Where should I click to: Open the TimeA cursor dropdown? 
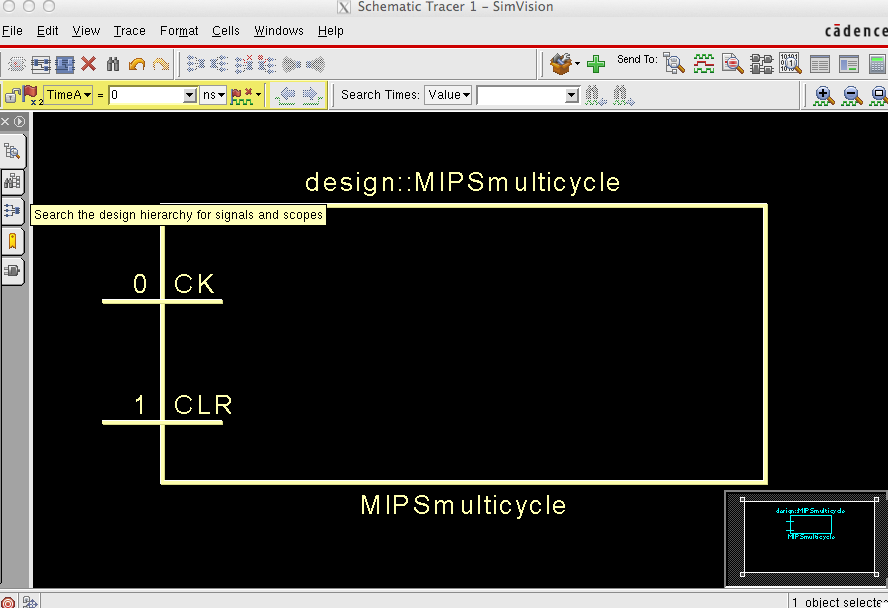[x=69, y=95]
